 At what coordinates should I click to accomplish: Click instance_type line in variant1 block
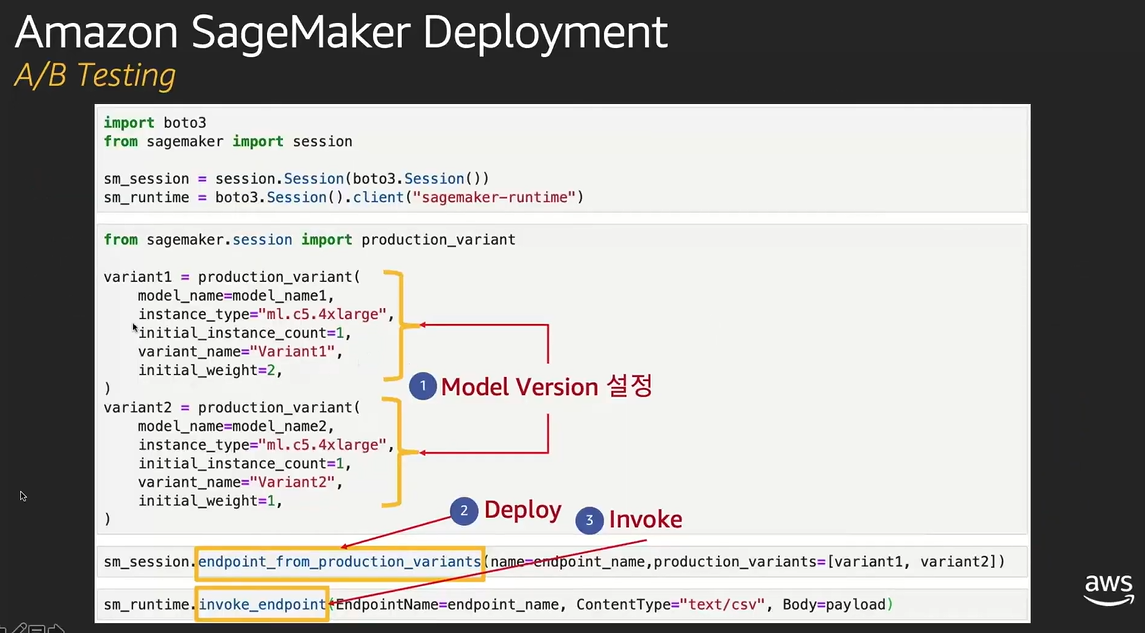[266, 315]
